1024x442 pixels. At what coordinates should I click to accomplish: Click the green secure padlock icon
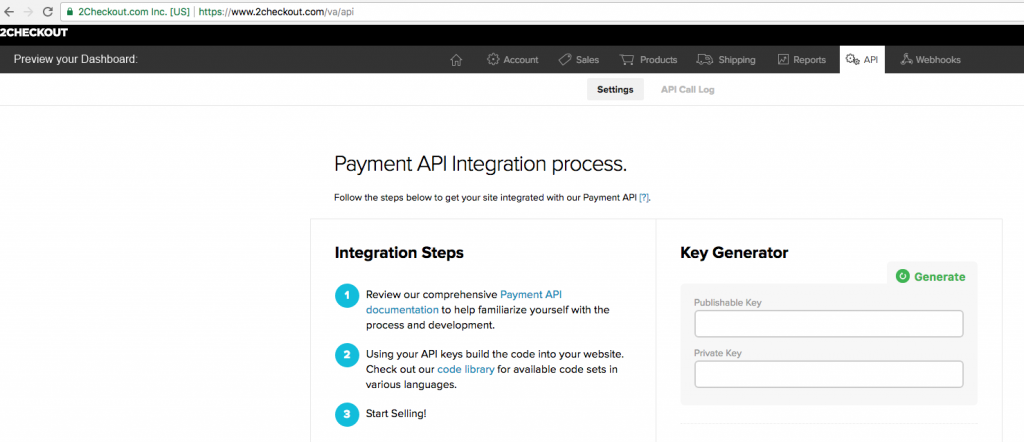[69, 12]
